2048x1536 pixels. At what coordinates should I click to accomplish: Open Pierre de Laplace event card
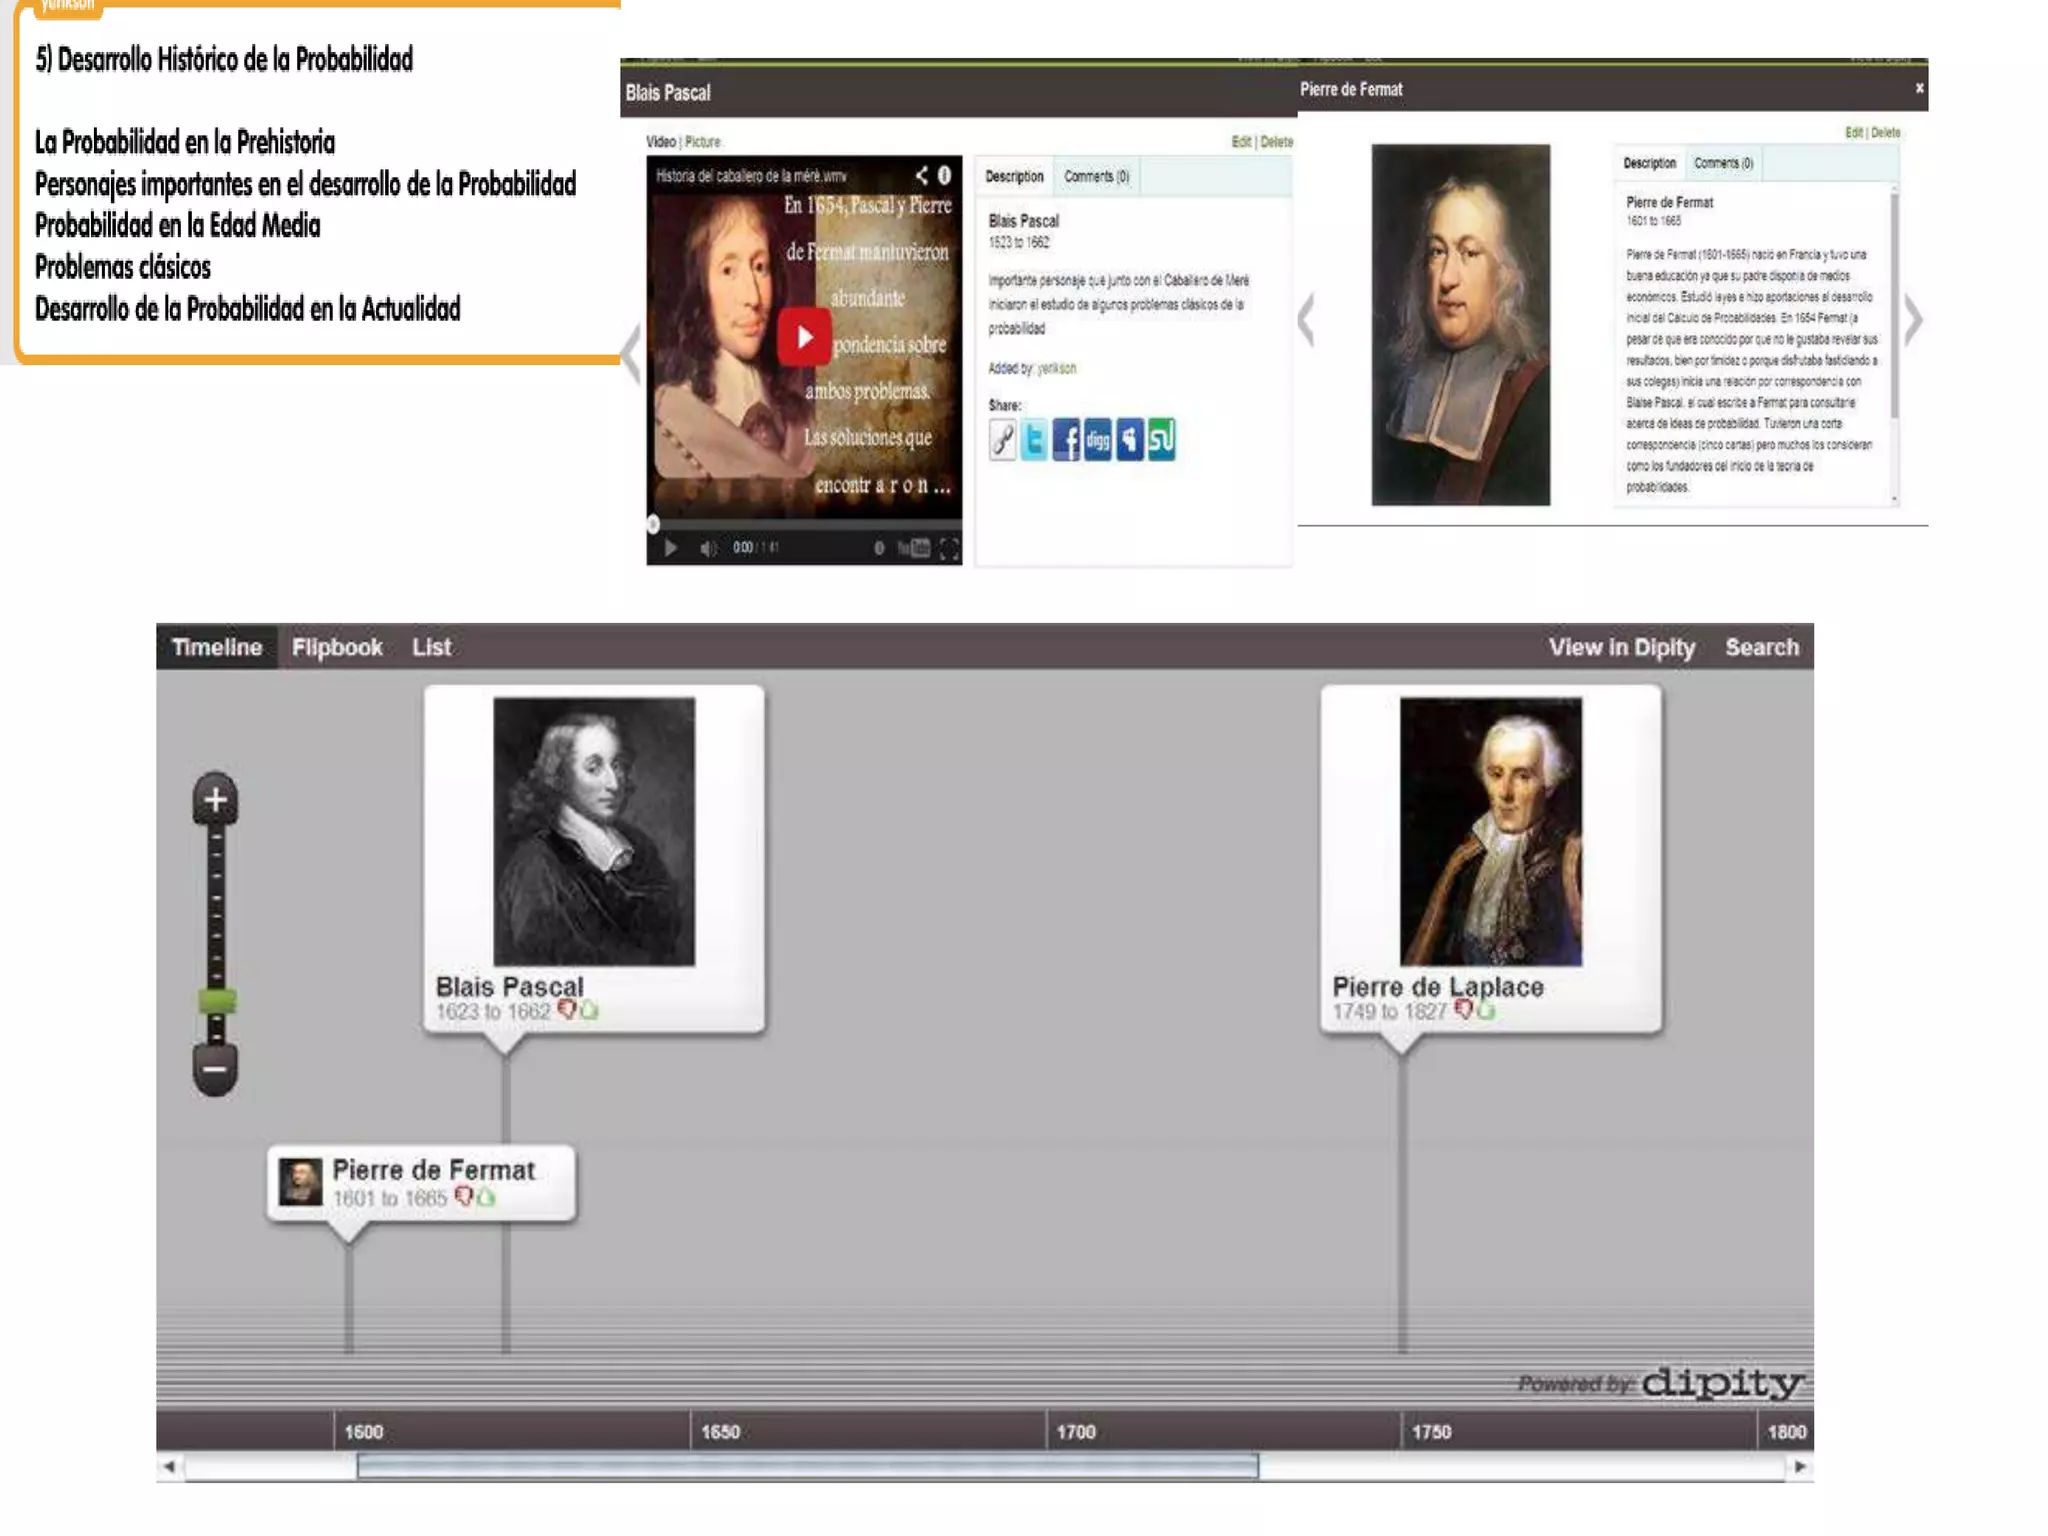(x=1490, y=858)
